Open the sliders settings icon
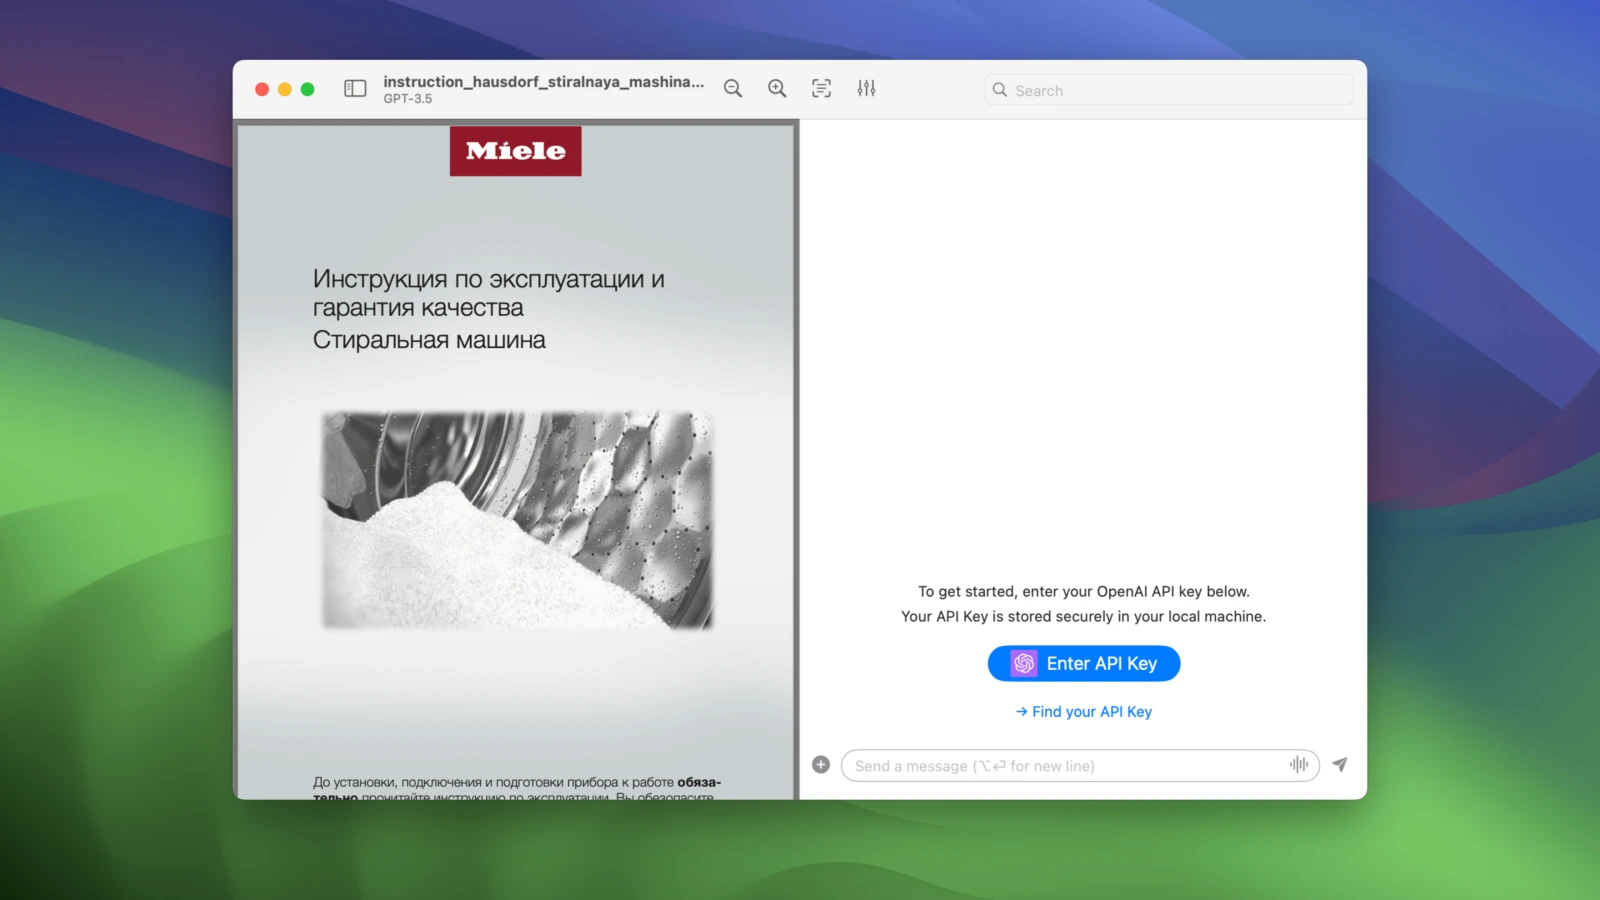The width and height of the screenshot is (1600, 900). pos(866,89)
